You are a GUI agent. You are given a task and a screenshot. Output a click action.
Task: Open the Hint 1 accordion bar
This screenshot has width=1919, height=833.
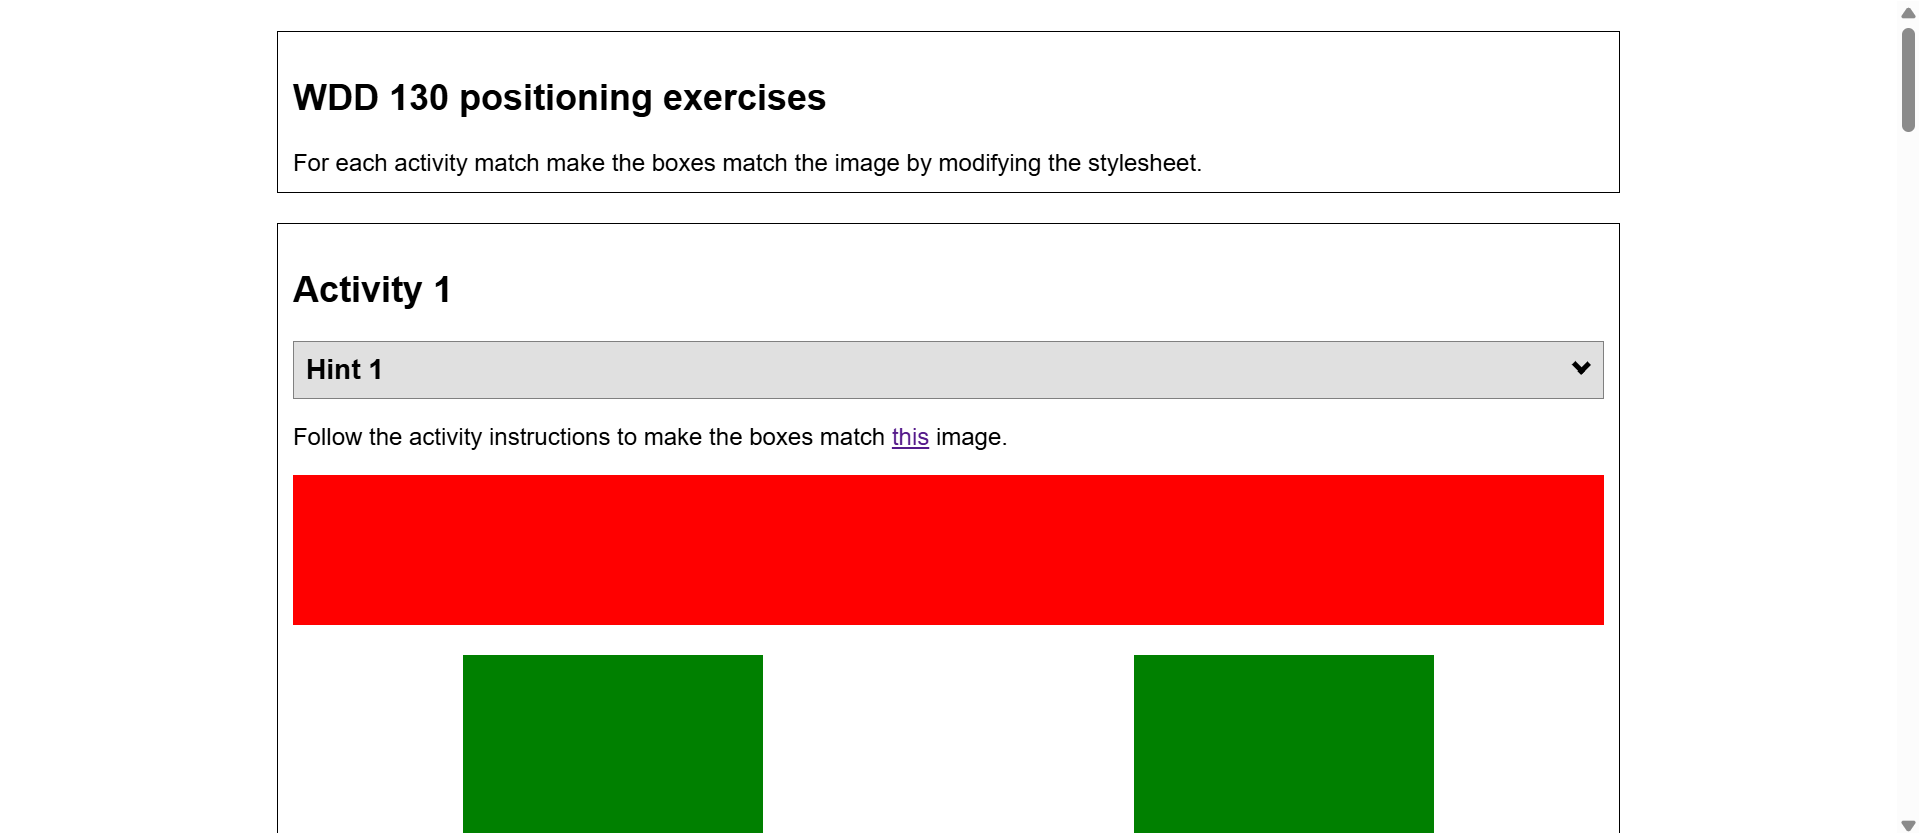coord(947,370)
